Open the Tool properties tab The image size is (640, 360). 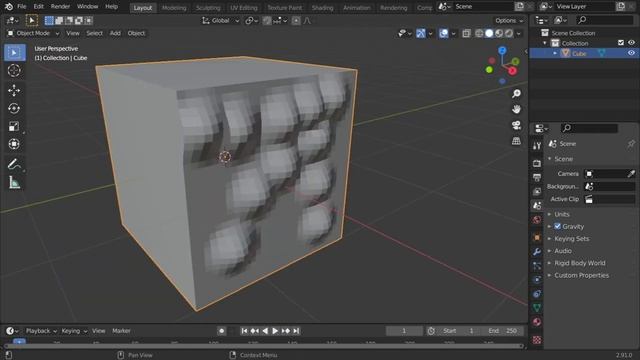537,146
